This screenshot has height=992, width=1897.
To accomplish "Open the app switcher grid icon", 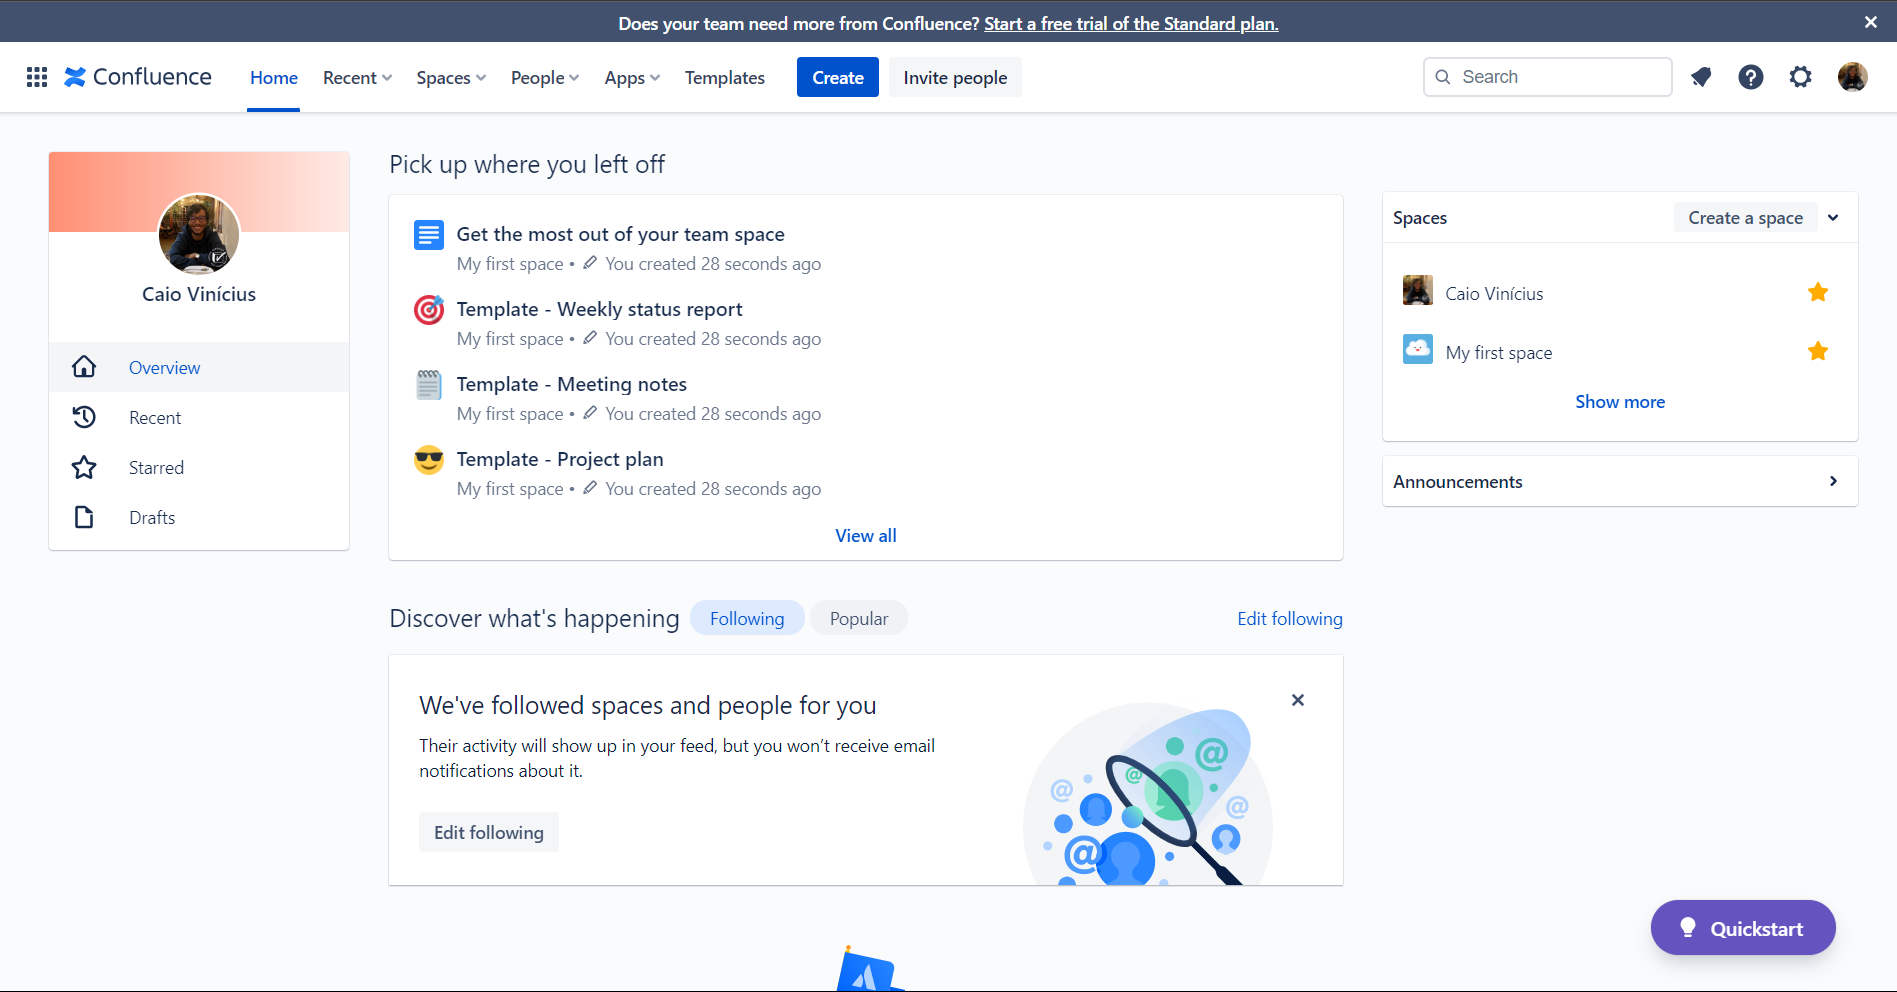I will [37, 77].
